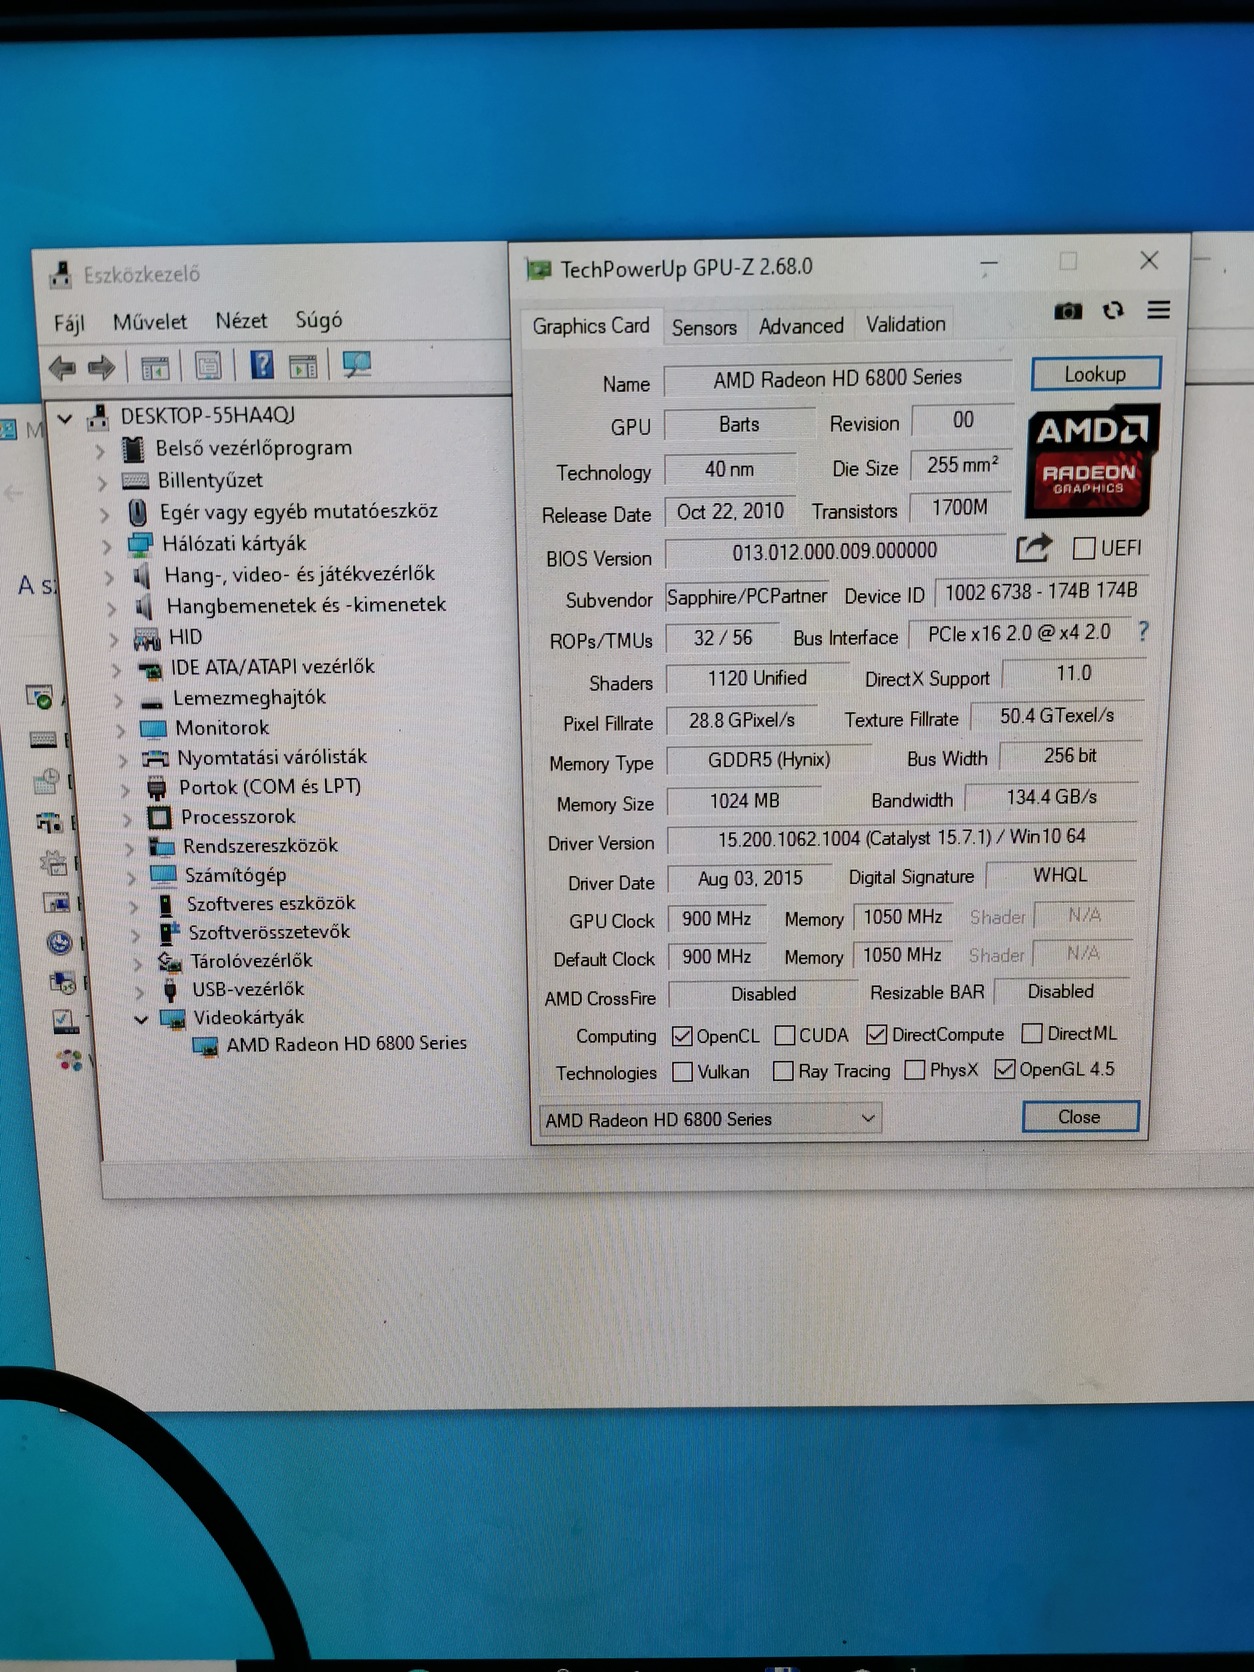Toggle the PhysX checkbox
Viewport: 1254px width, 1672px height.
(x=914, y=1070)
